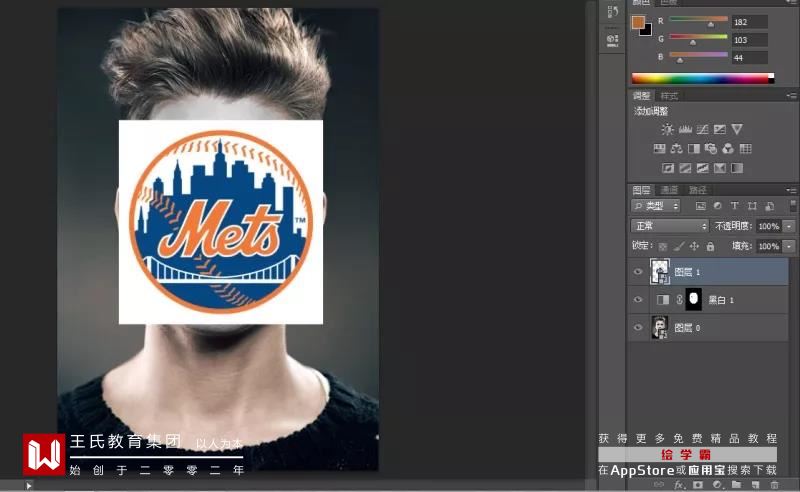Add a Curves adjustment
Screen dimensions: 800x492
[703, 129]
